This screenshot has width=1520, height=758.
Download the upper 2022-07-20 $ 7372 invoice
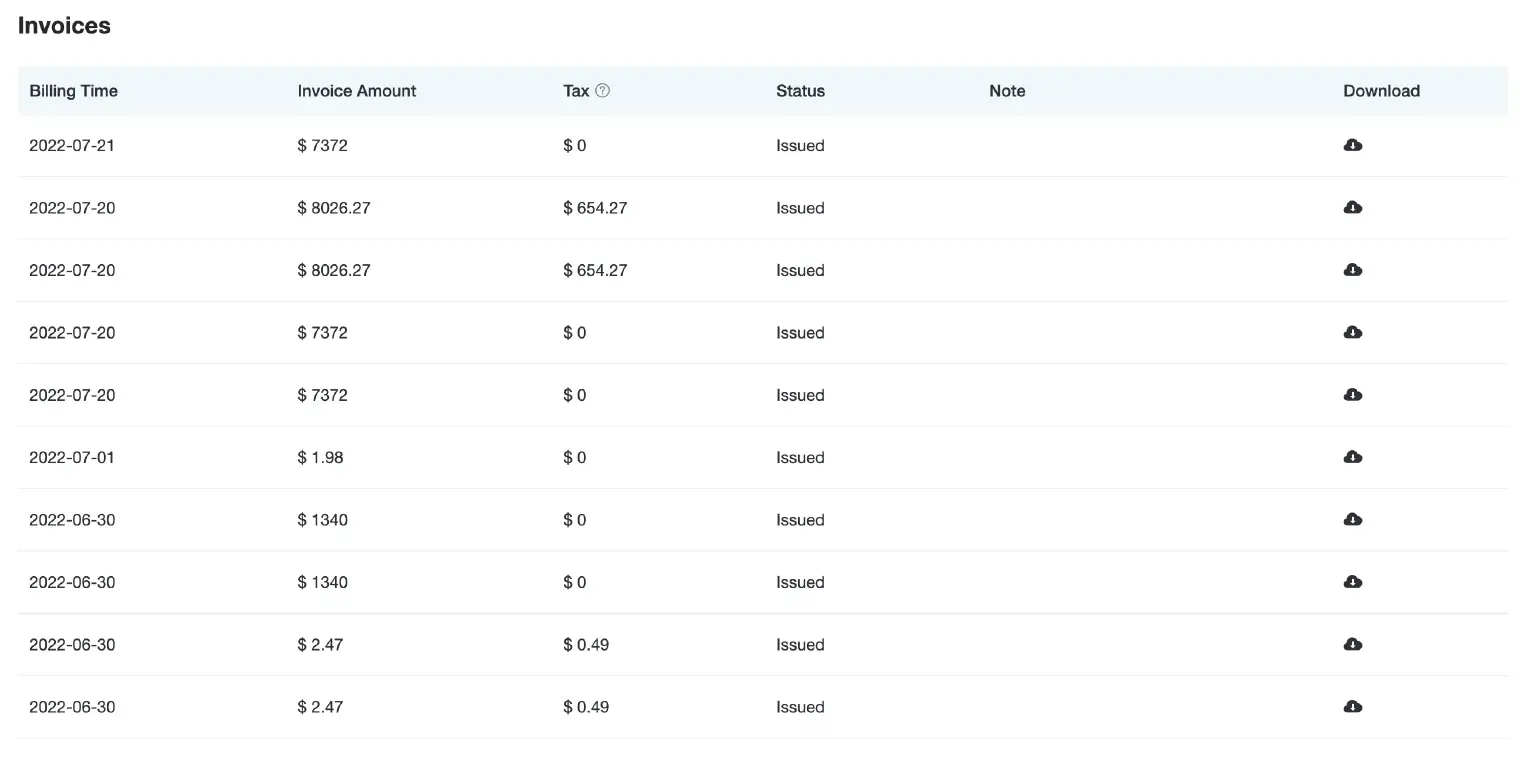tap(1352, 332)
